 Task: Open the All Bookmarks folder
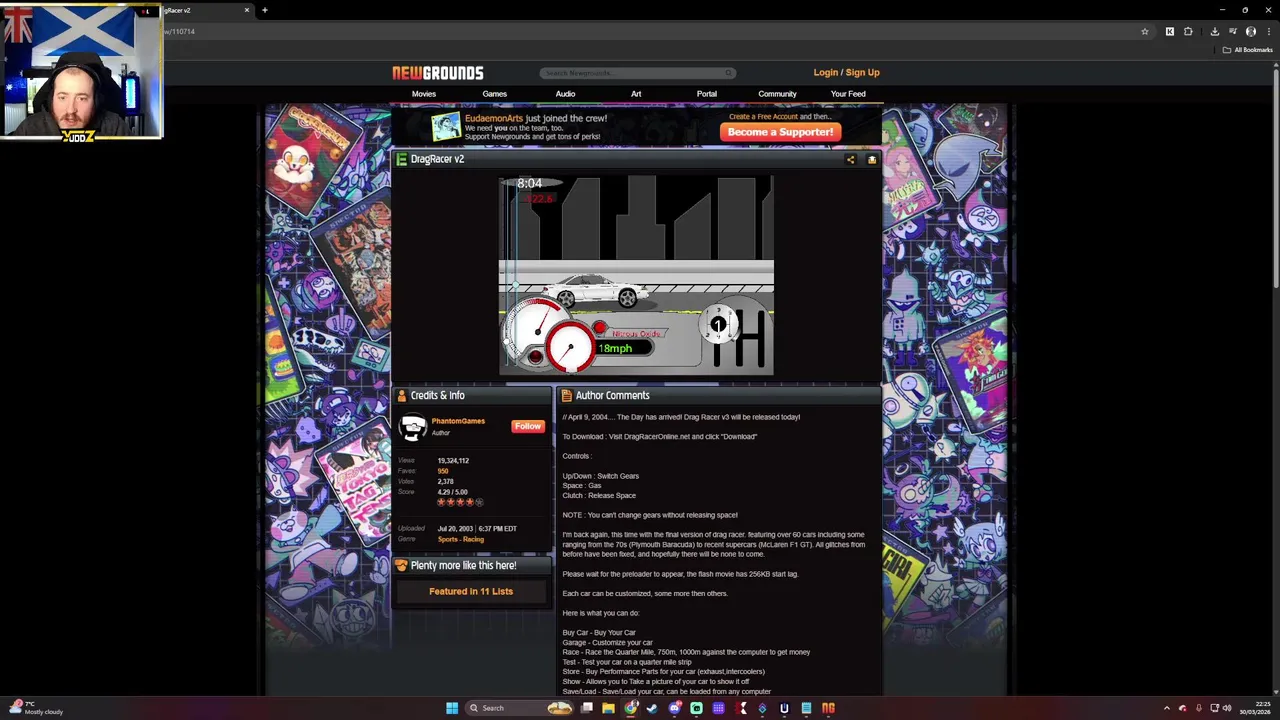point(1247,50)
